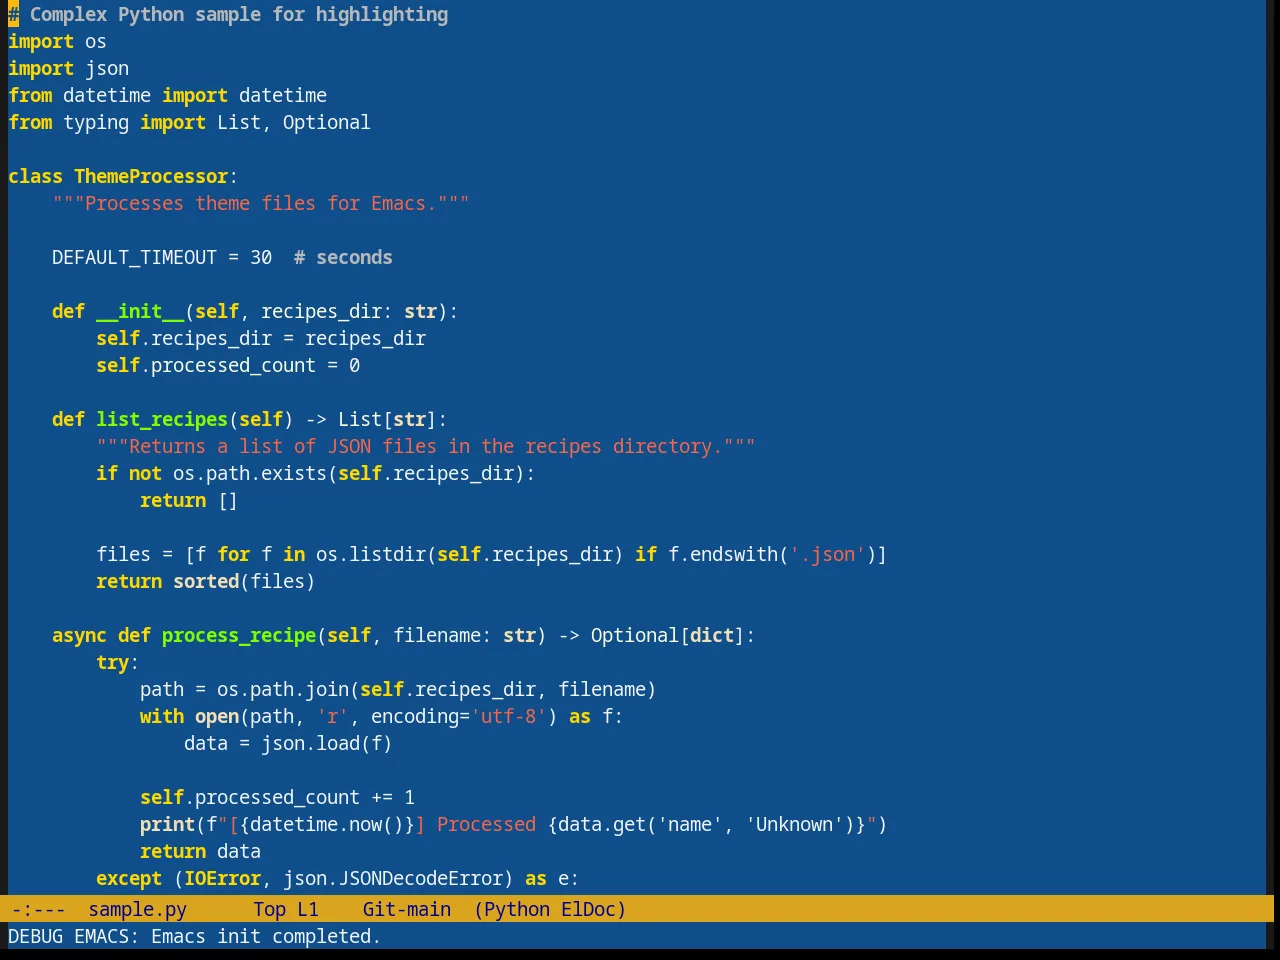The width and height of the screenshot is (1280, 960).
Task: Click the 'print' function call
Action: pos(167,824)
